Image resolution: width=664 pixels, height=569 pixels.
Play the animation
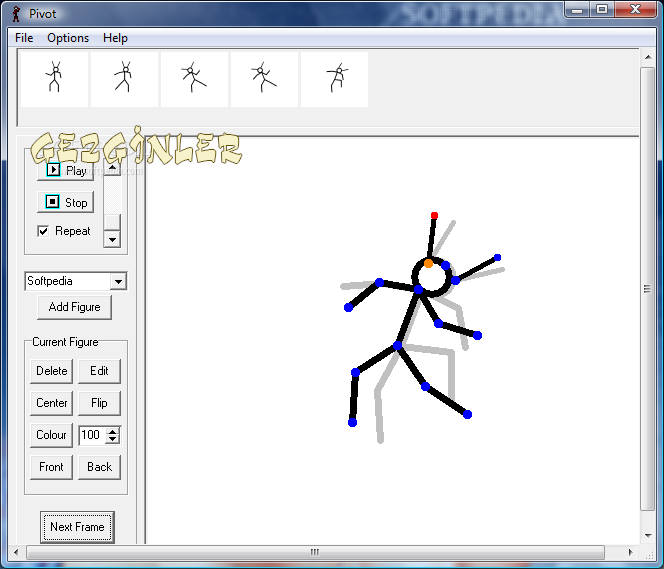(66, 171)
